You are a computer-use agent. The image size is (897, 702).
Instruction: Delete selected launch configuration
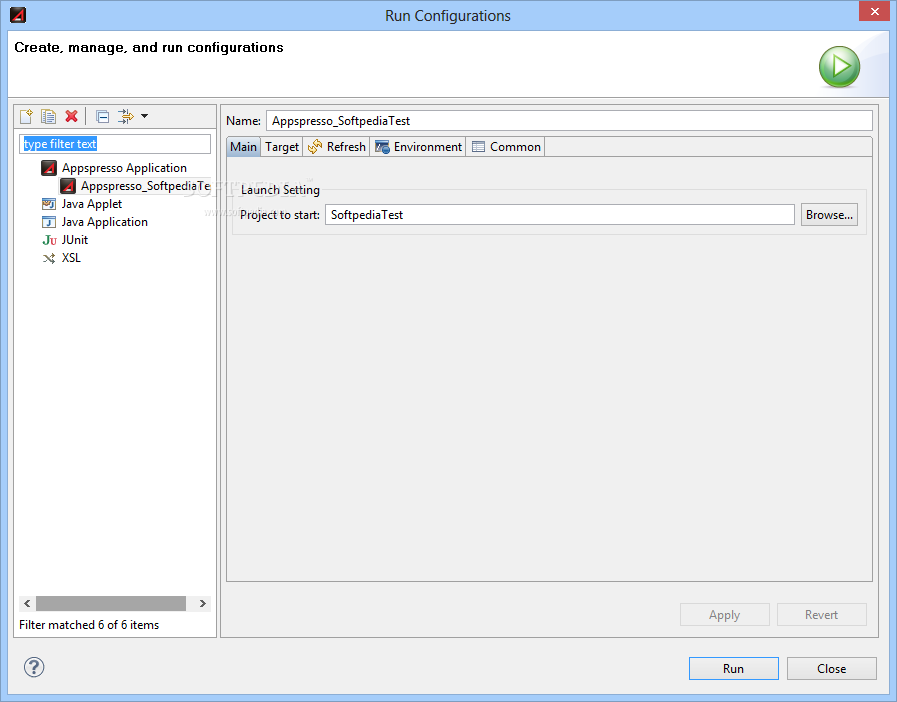(72, 116)
